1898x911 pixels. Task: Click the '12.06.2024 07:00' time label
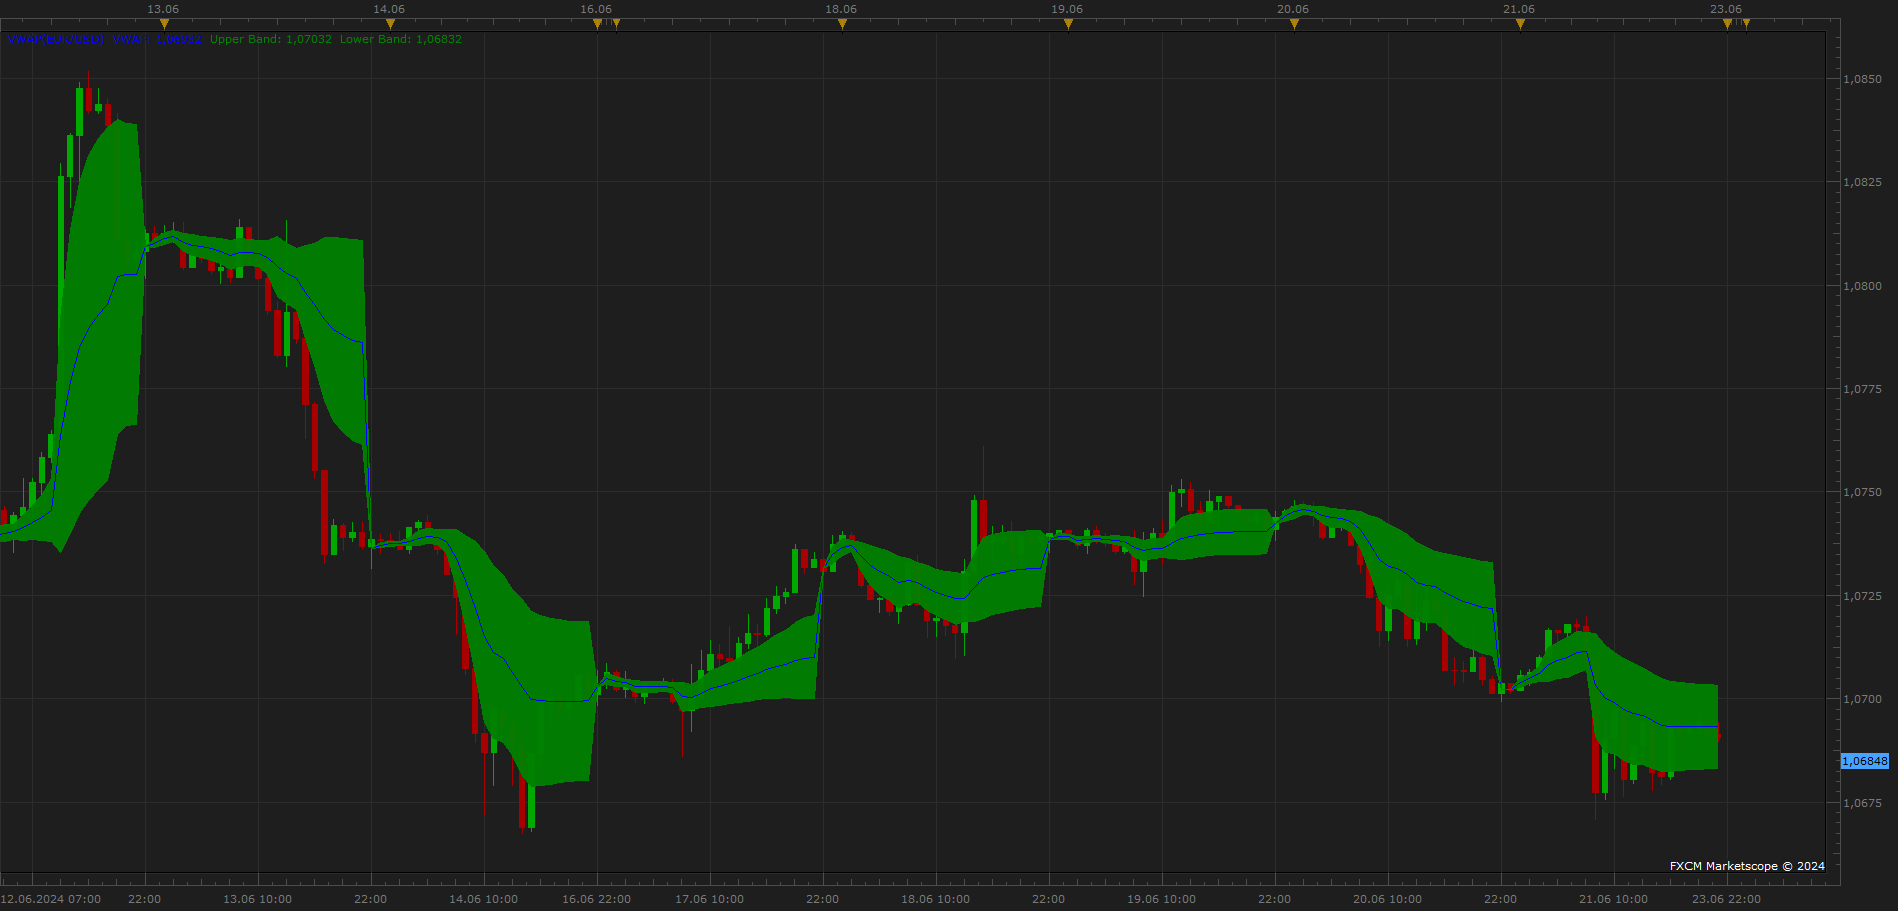pyautogui.click(x=51, y=899)
